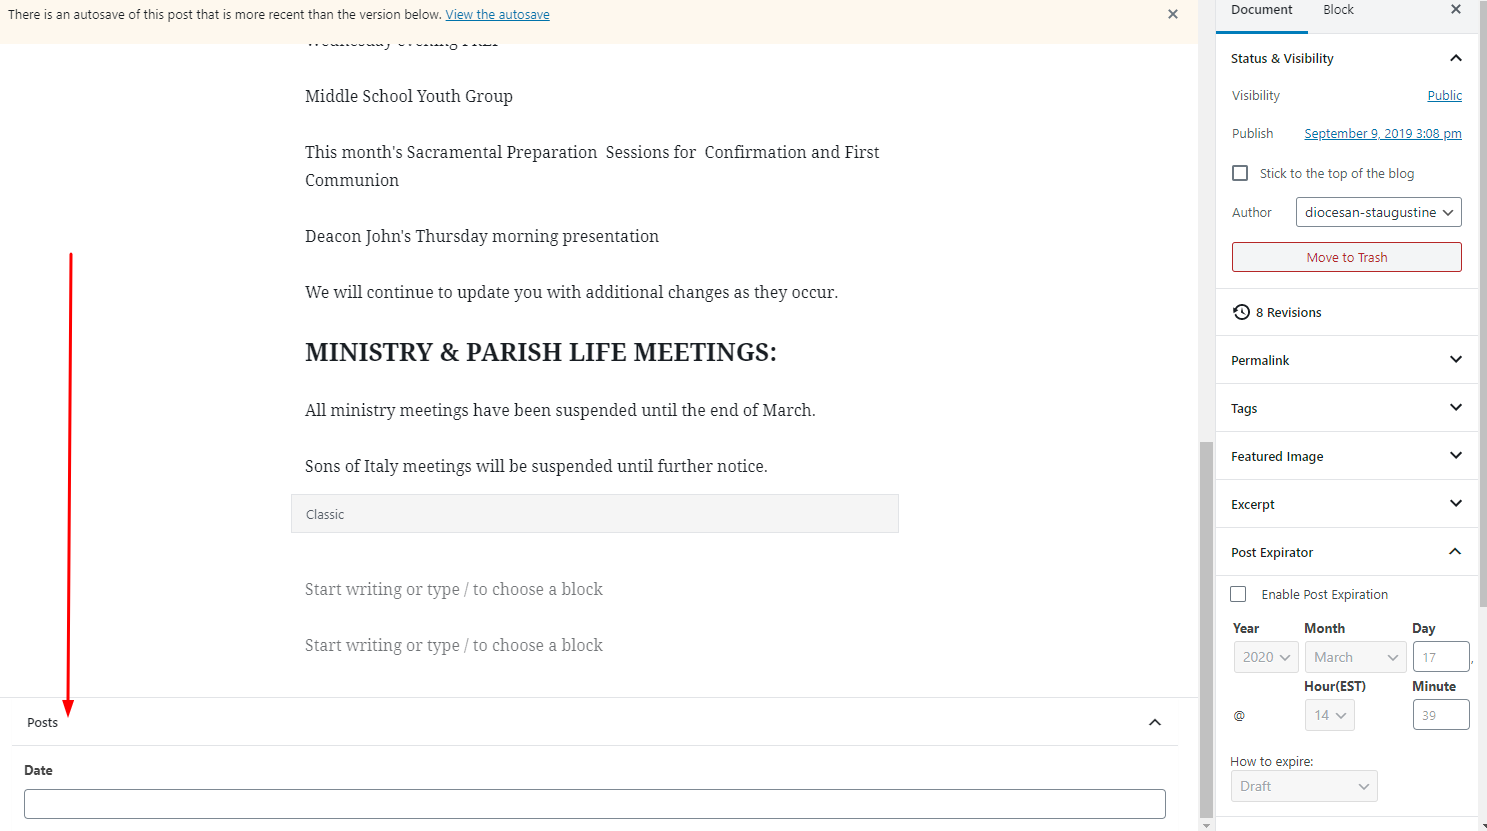Change the Public visibility setting
Image resolution: width=1487 pixels, height=831 pixels.
1444,96
